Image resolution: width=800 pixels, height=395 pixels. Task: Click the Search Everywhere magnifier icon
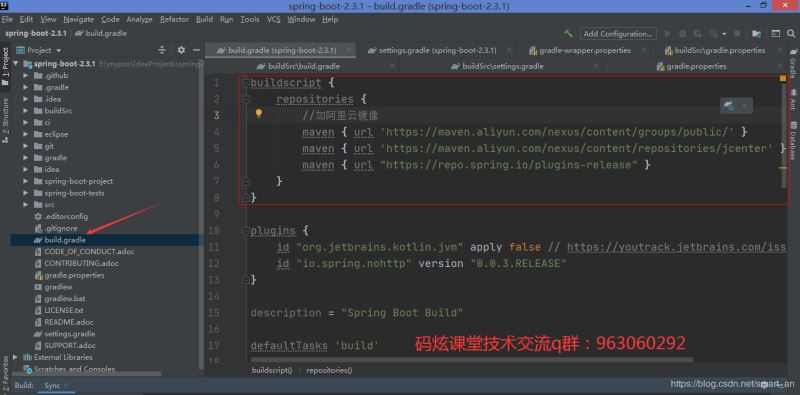pos(791,34)
